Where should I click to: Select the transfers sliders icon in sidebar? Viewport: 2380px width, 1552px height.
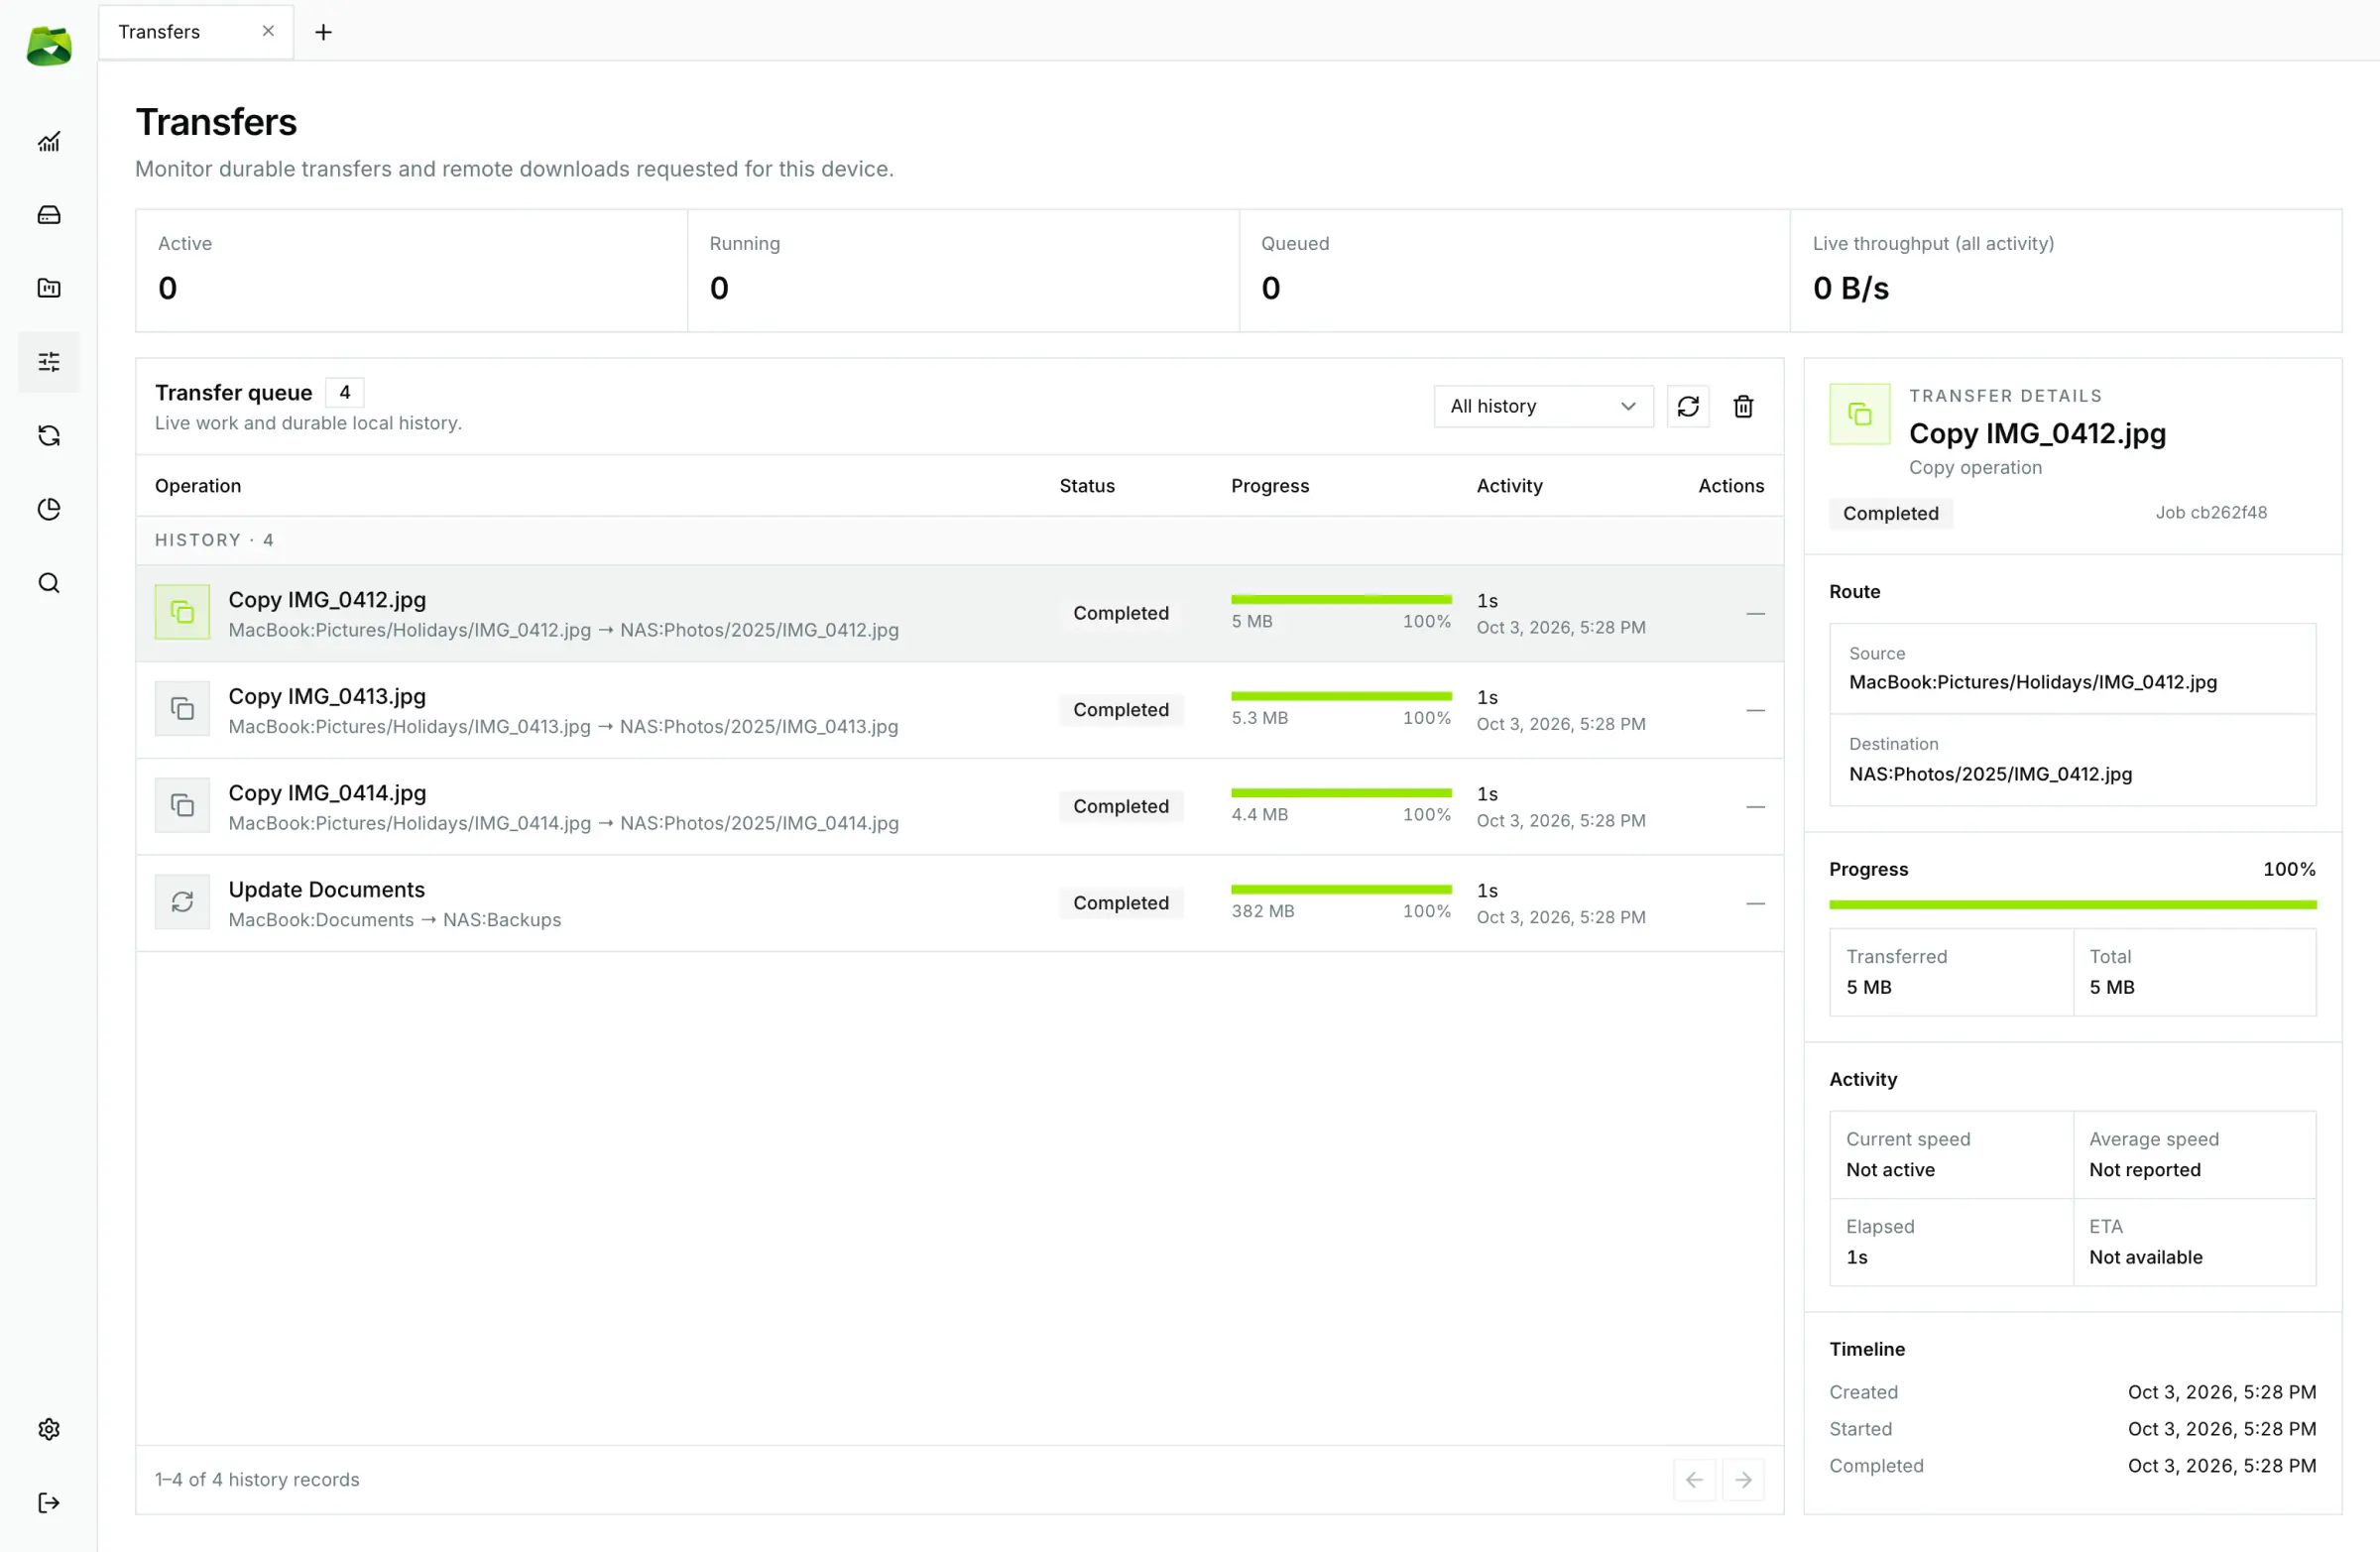pyautogui.click(x=48, y=362)
